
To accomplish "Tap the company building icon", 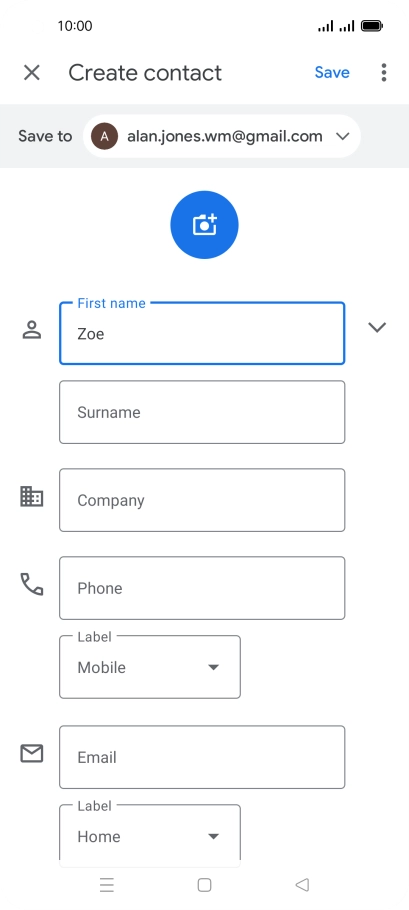I will point(32,497).
